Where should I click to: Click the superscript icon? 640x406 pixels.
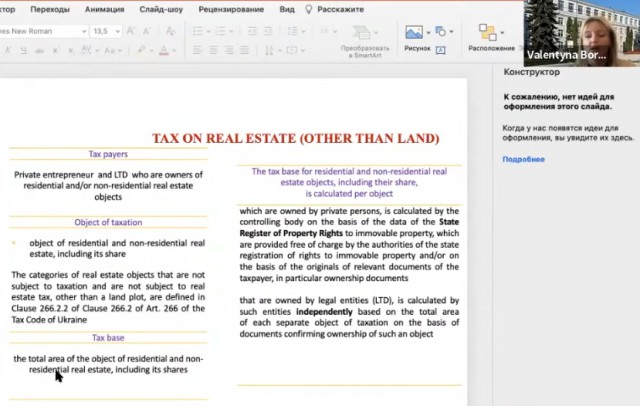(55, 51)
